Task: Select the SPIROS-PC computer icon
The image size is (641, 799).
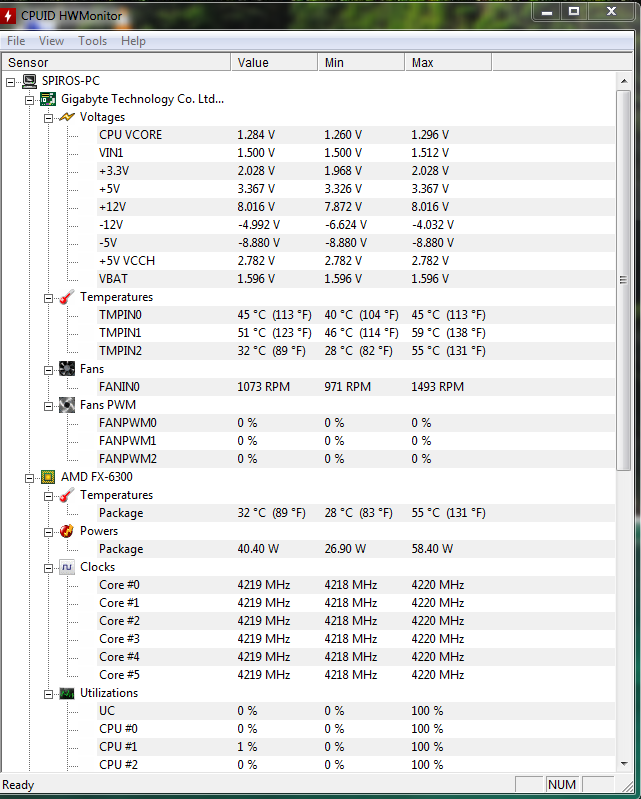Action: (30, 81)
